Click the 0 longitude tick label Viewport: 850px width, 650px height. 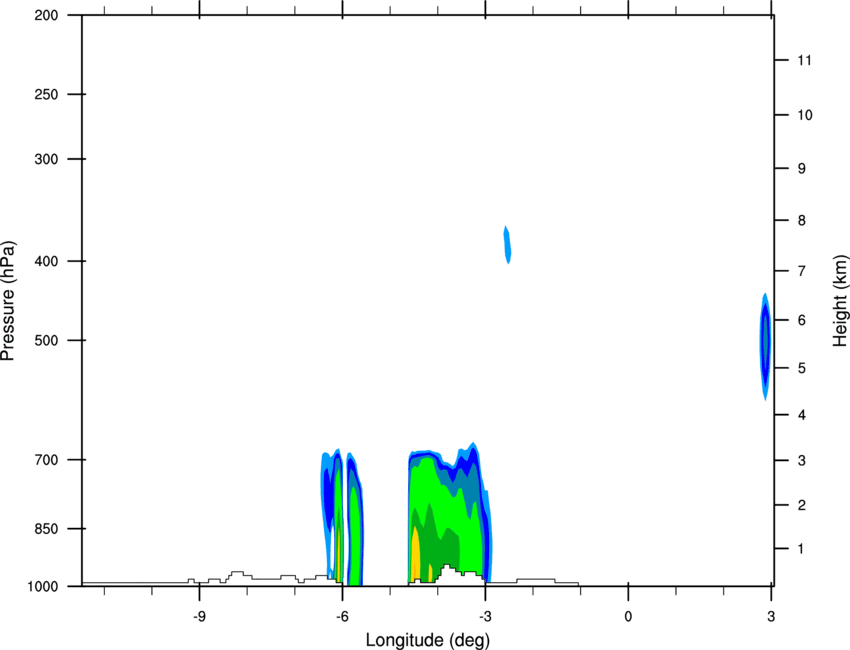coord(628,617)
